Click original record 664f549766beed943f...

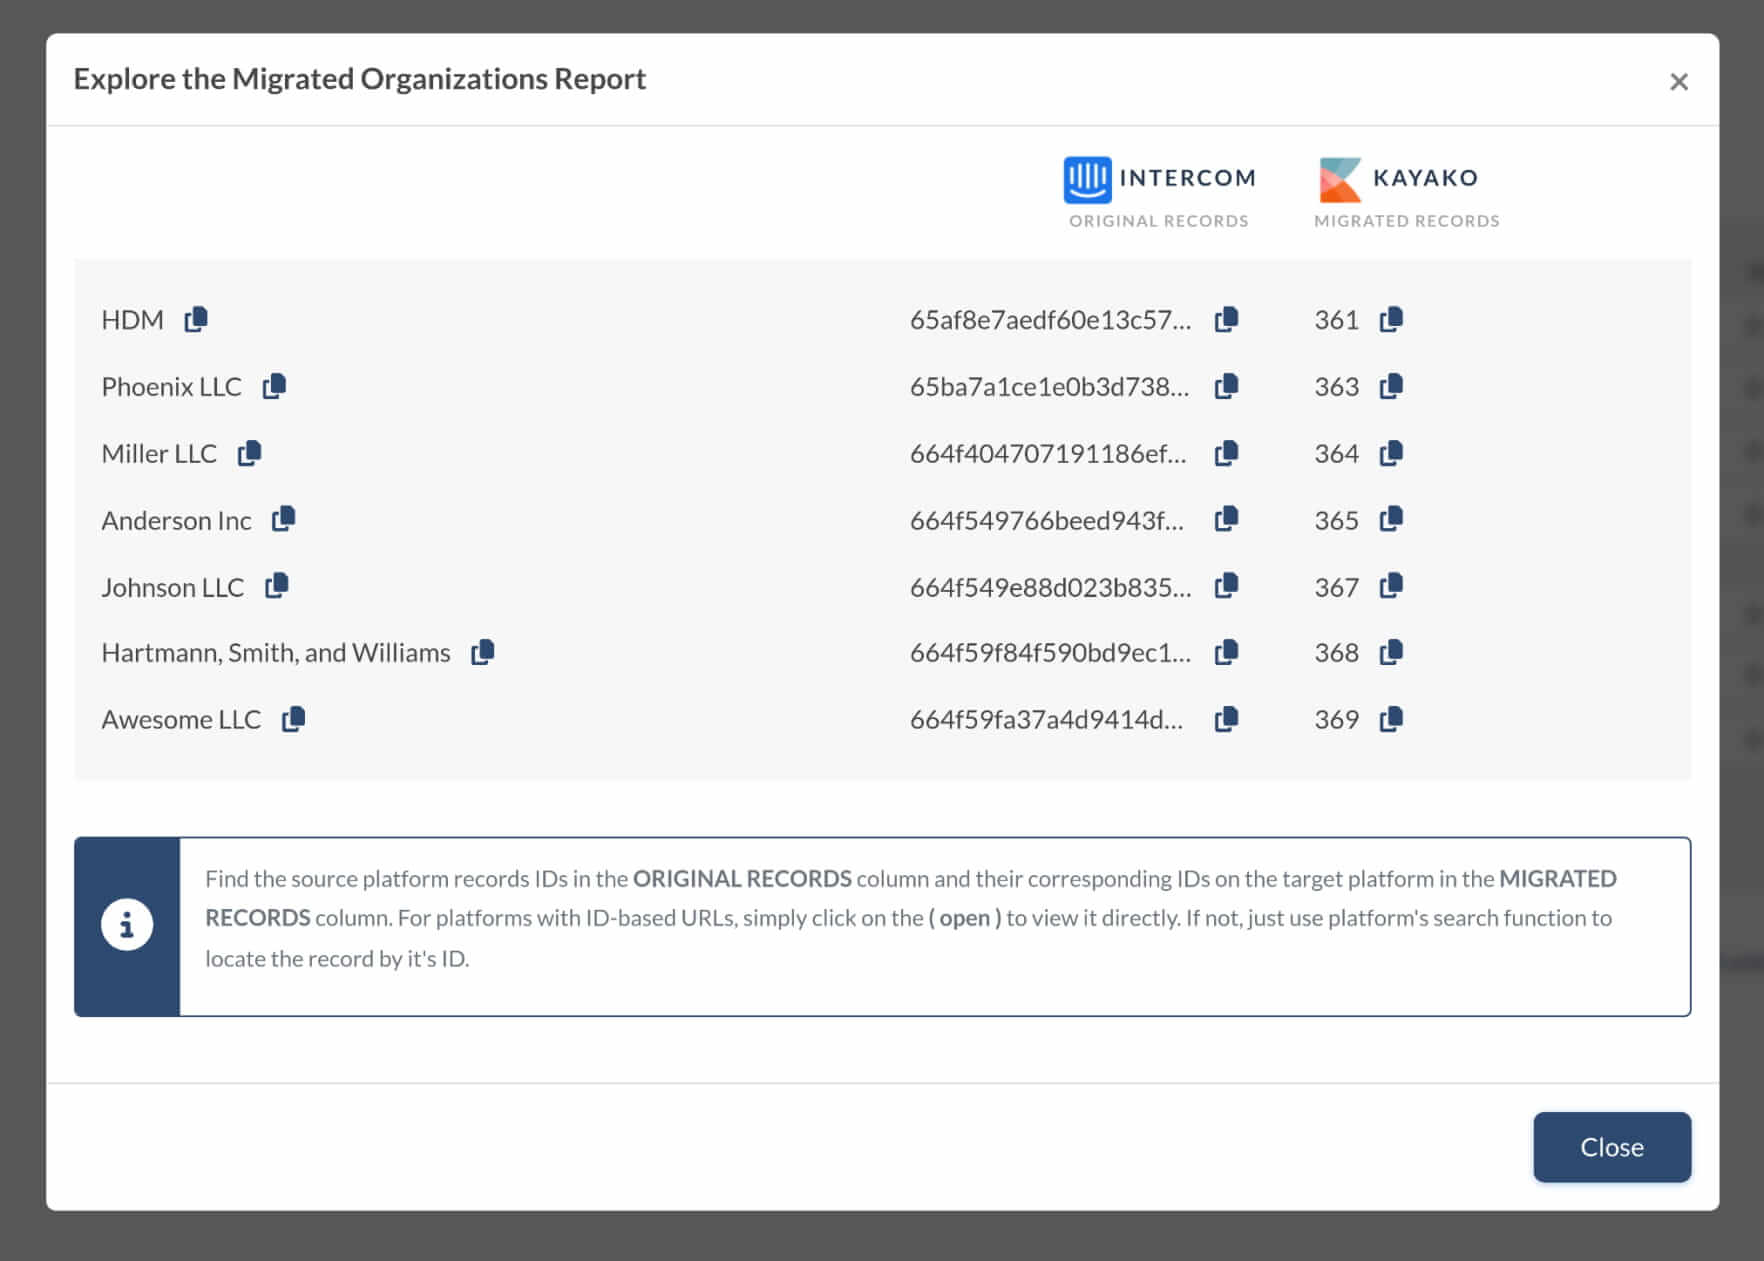click(x=1046, y=521)
